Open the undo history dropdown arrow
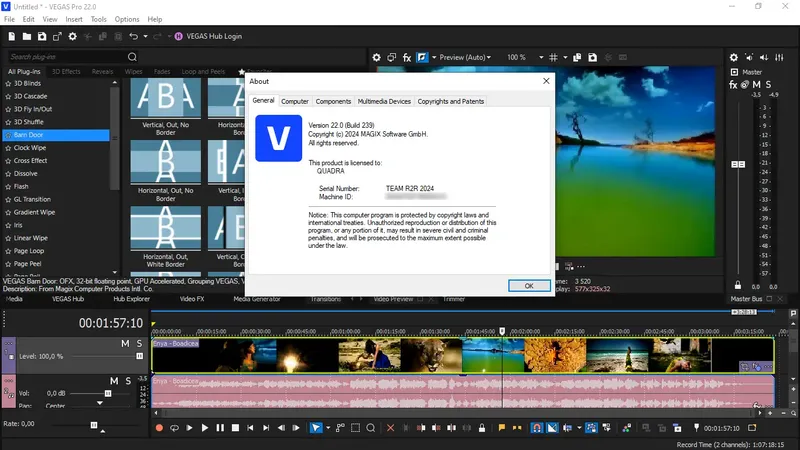This screenshot has height=450, width=800. coord(145,36)
